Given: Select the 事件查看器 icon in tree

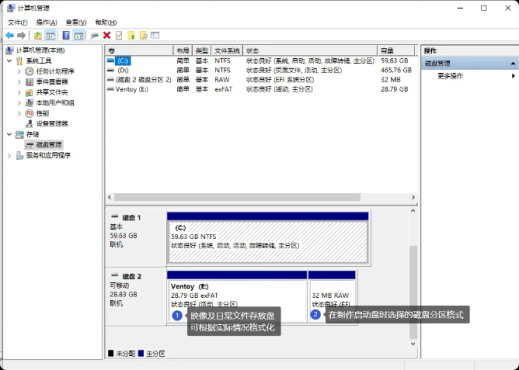Looking at the screenshot, I should point(29,82).
